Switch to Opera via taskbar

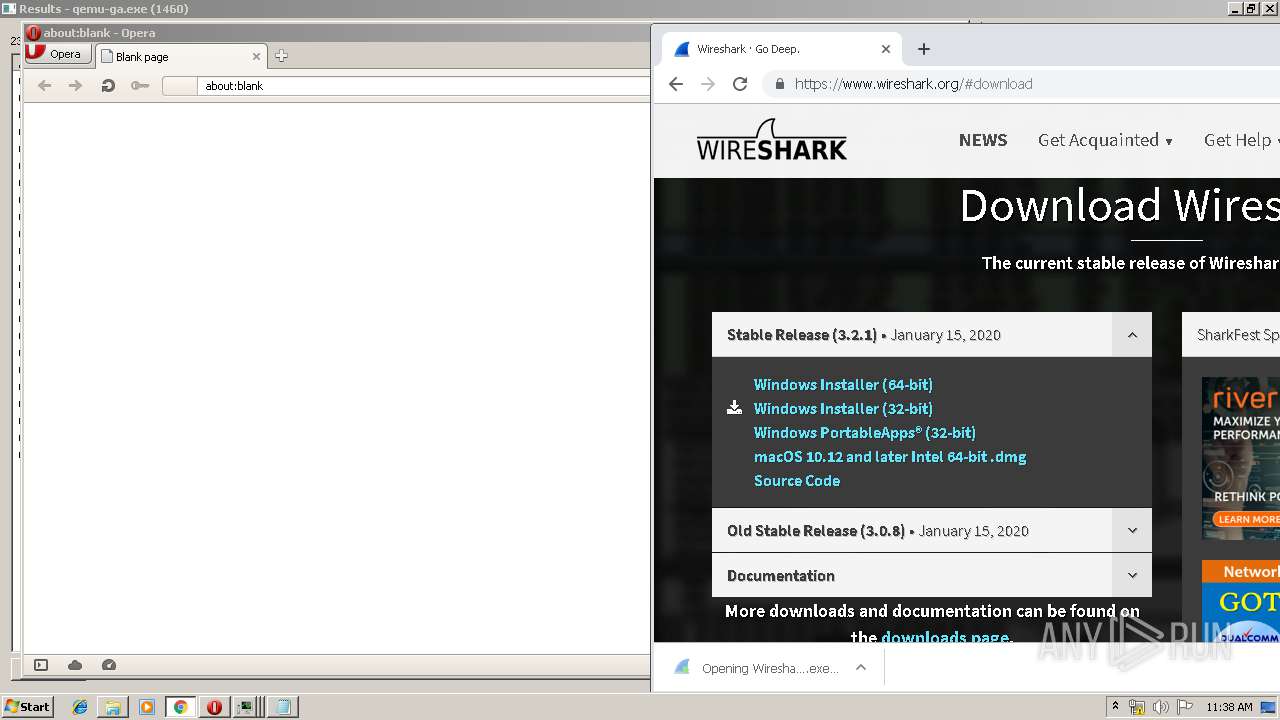pyautogui.click(x=214, y=707)
